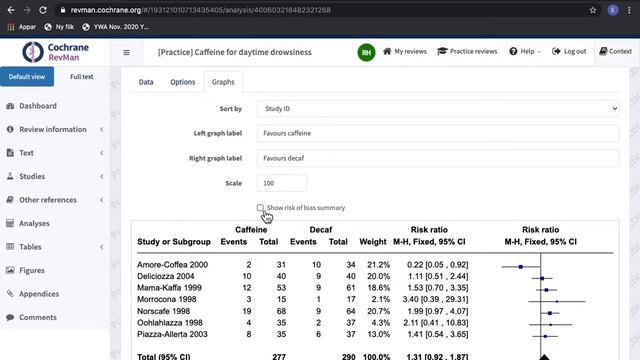Expand the Other references chevron
The width and height of the screenshot is (640, 360).
tap(101, 200)
